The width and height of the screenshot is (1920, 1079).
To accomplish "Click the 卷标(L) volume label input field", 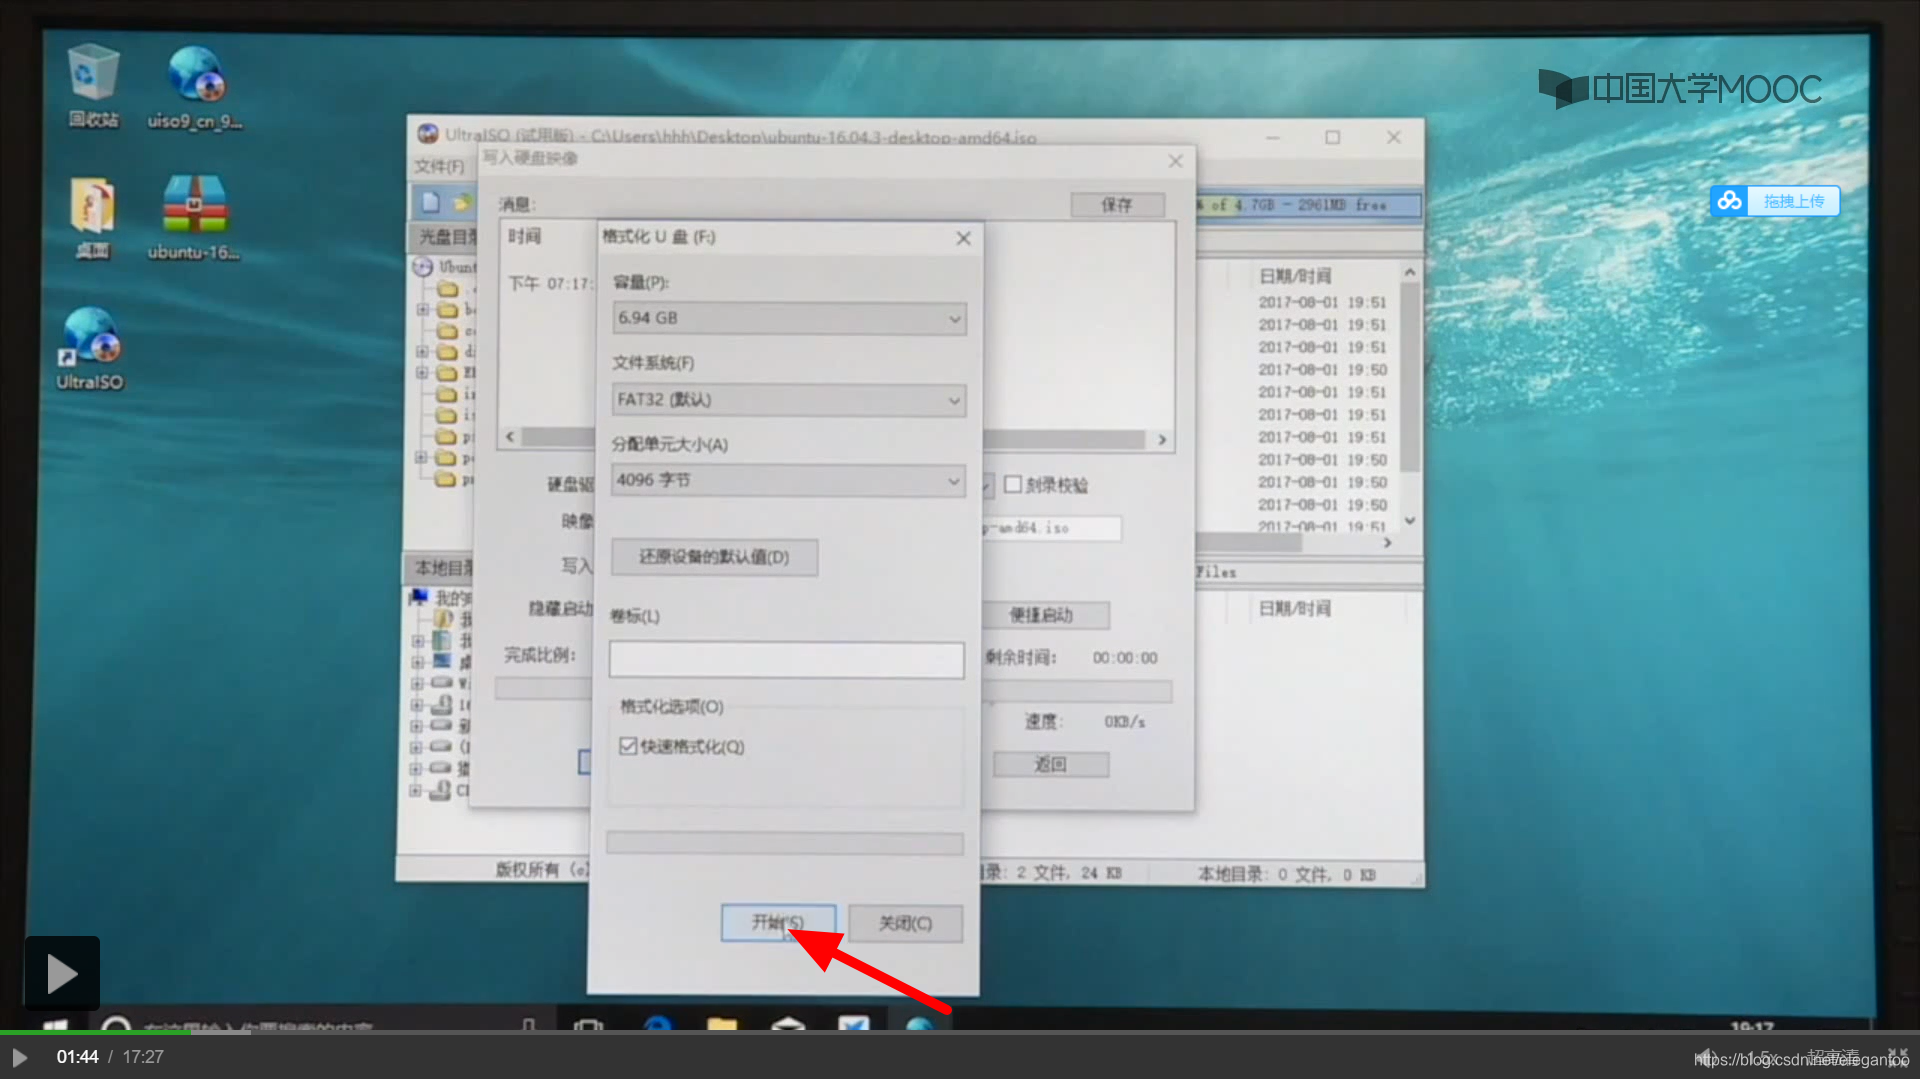I will click(x=786, y=659).
